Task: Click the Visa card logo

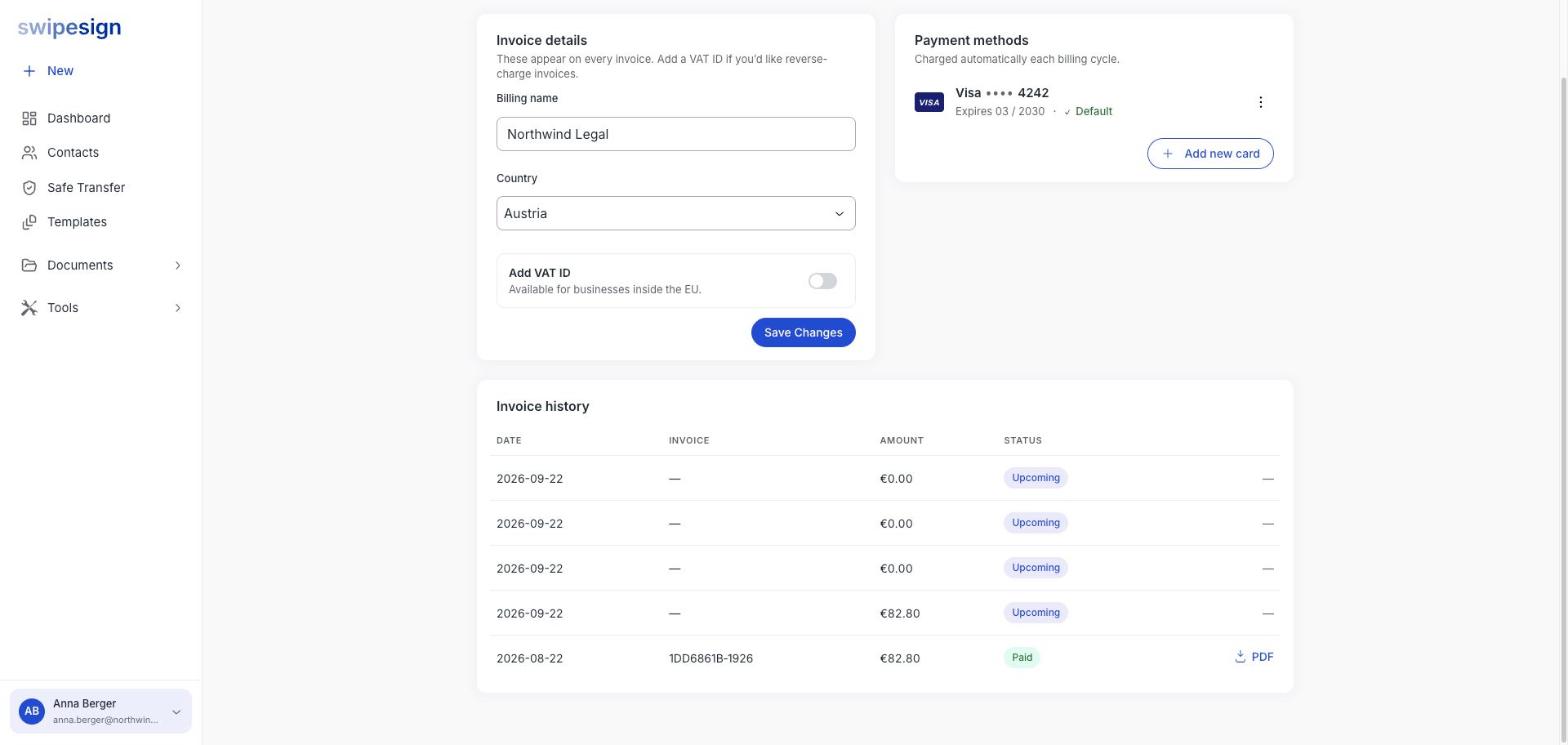Action: 929,102
